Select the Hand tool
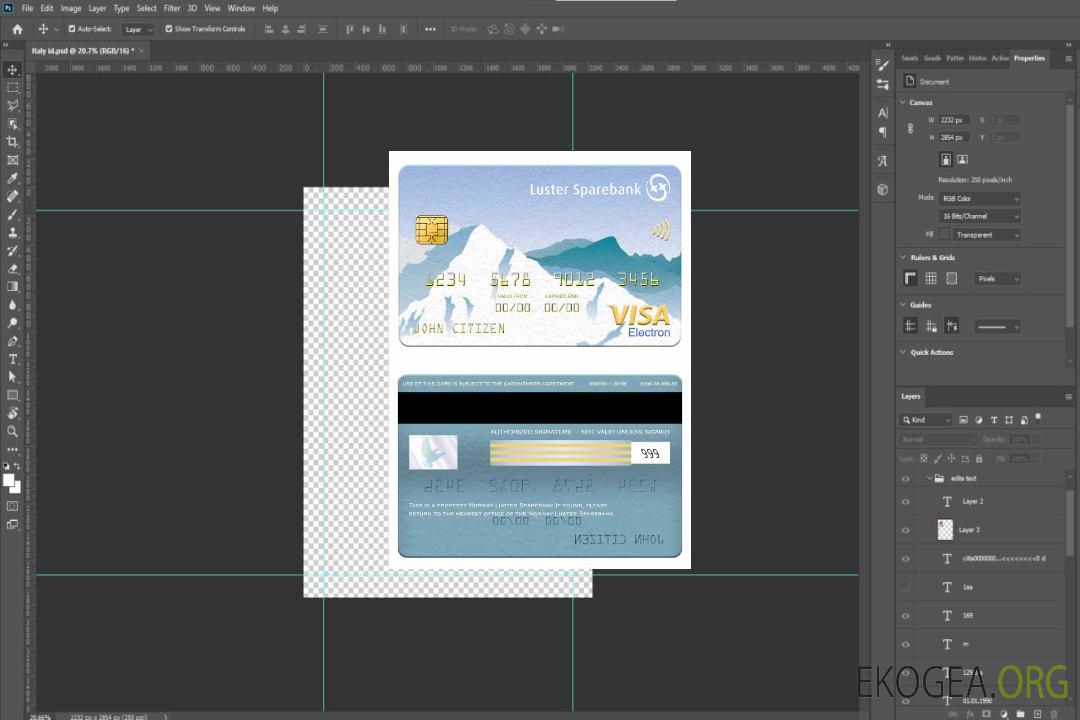This screenshot has height=720, width=1080. click(12, 413)
